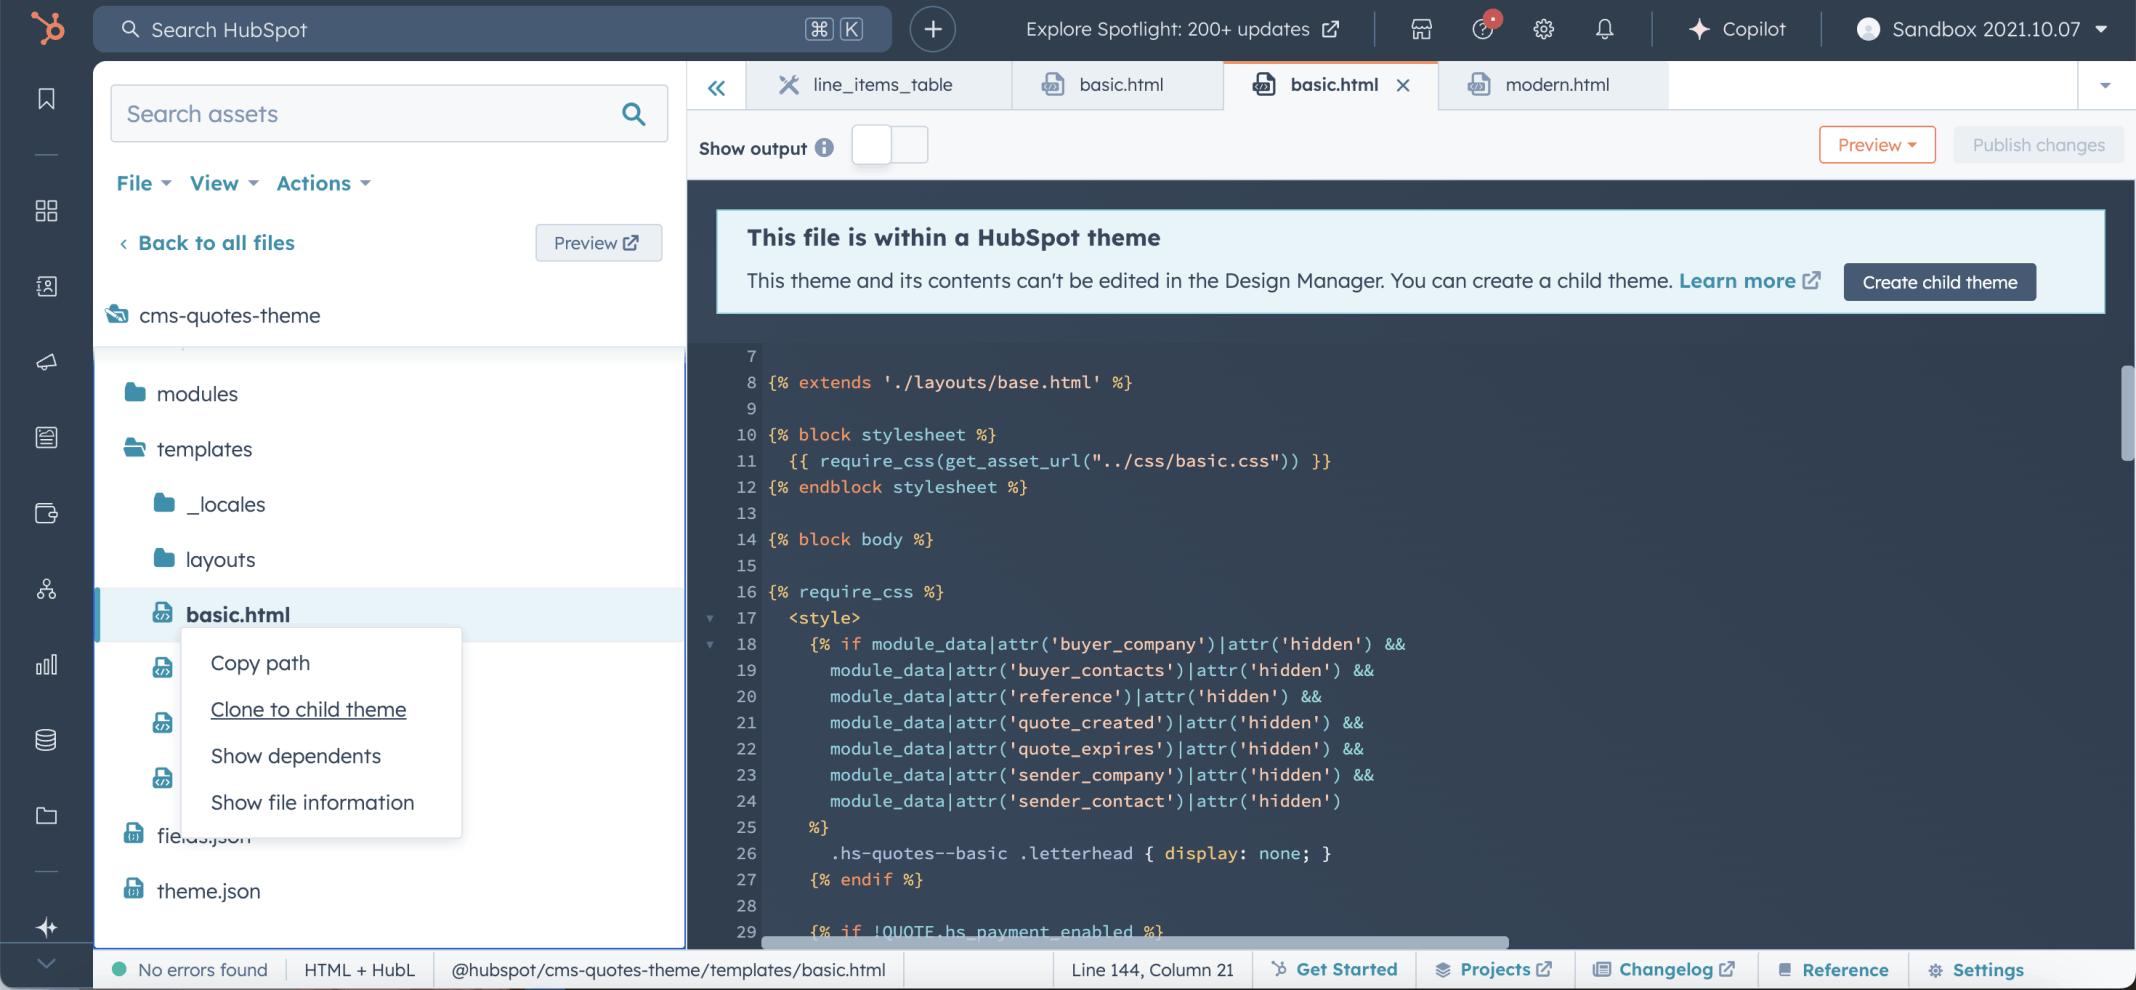Open the Content icon in sidebar
Image resolution: width=2136 pixels, height=990 pixels.
46,437
